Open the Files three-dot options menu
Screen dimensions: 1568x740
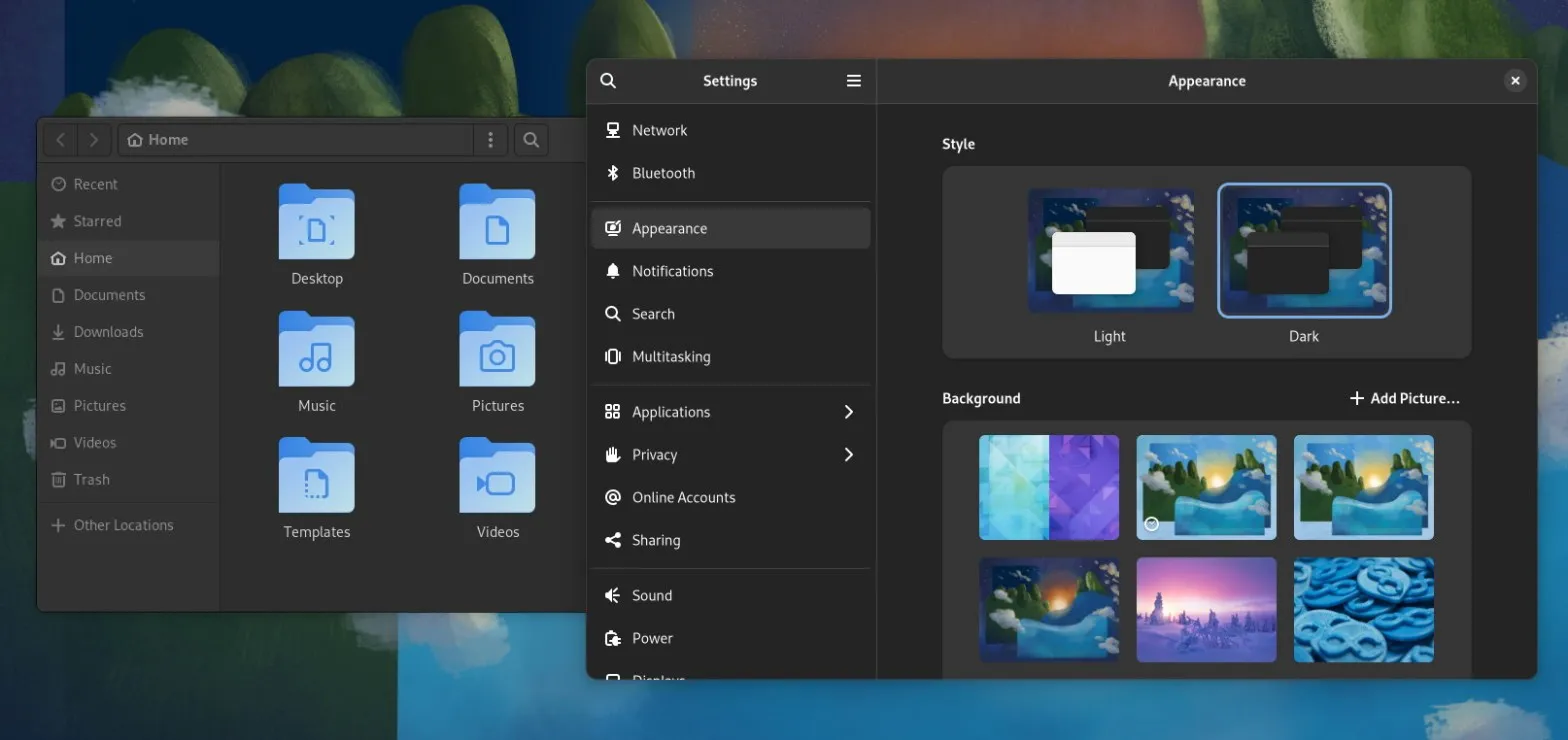tap(490, 140)
